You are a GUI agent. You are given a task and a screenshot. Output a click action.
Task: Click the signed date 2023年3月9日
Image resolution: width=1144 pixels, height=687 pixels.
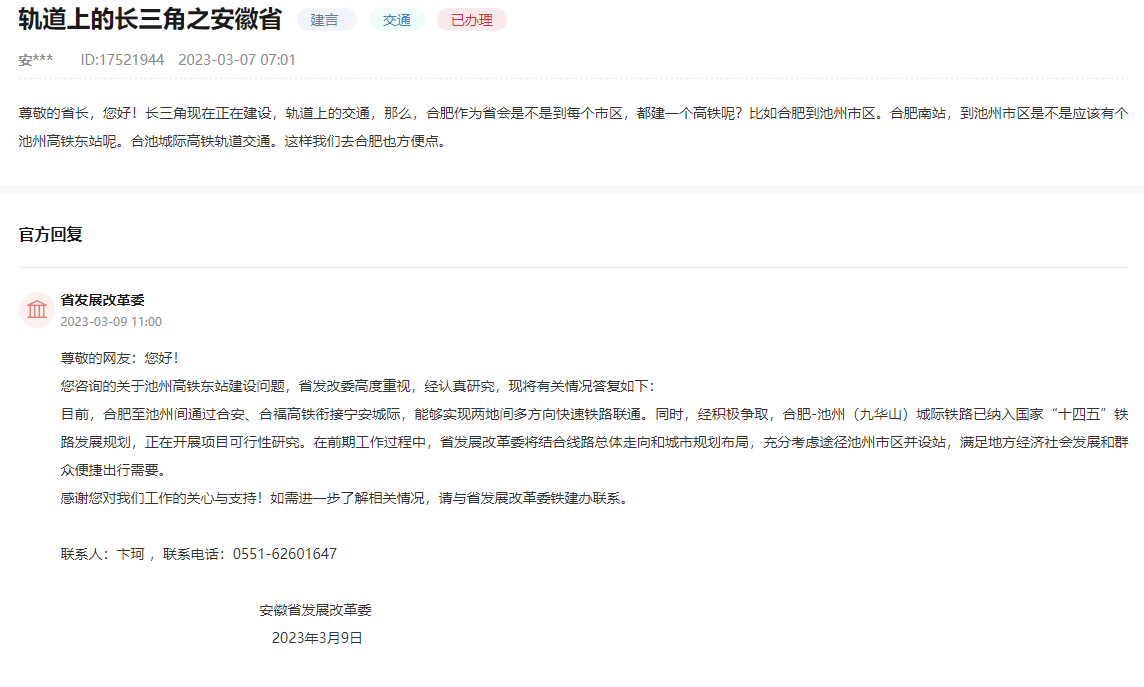(317, 638)
